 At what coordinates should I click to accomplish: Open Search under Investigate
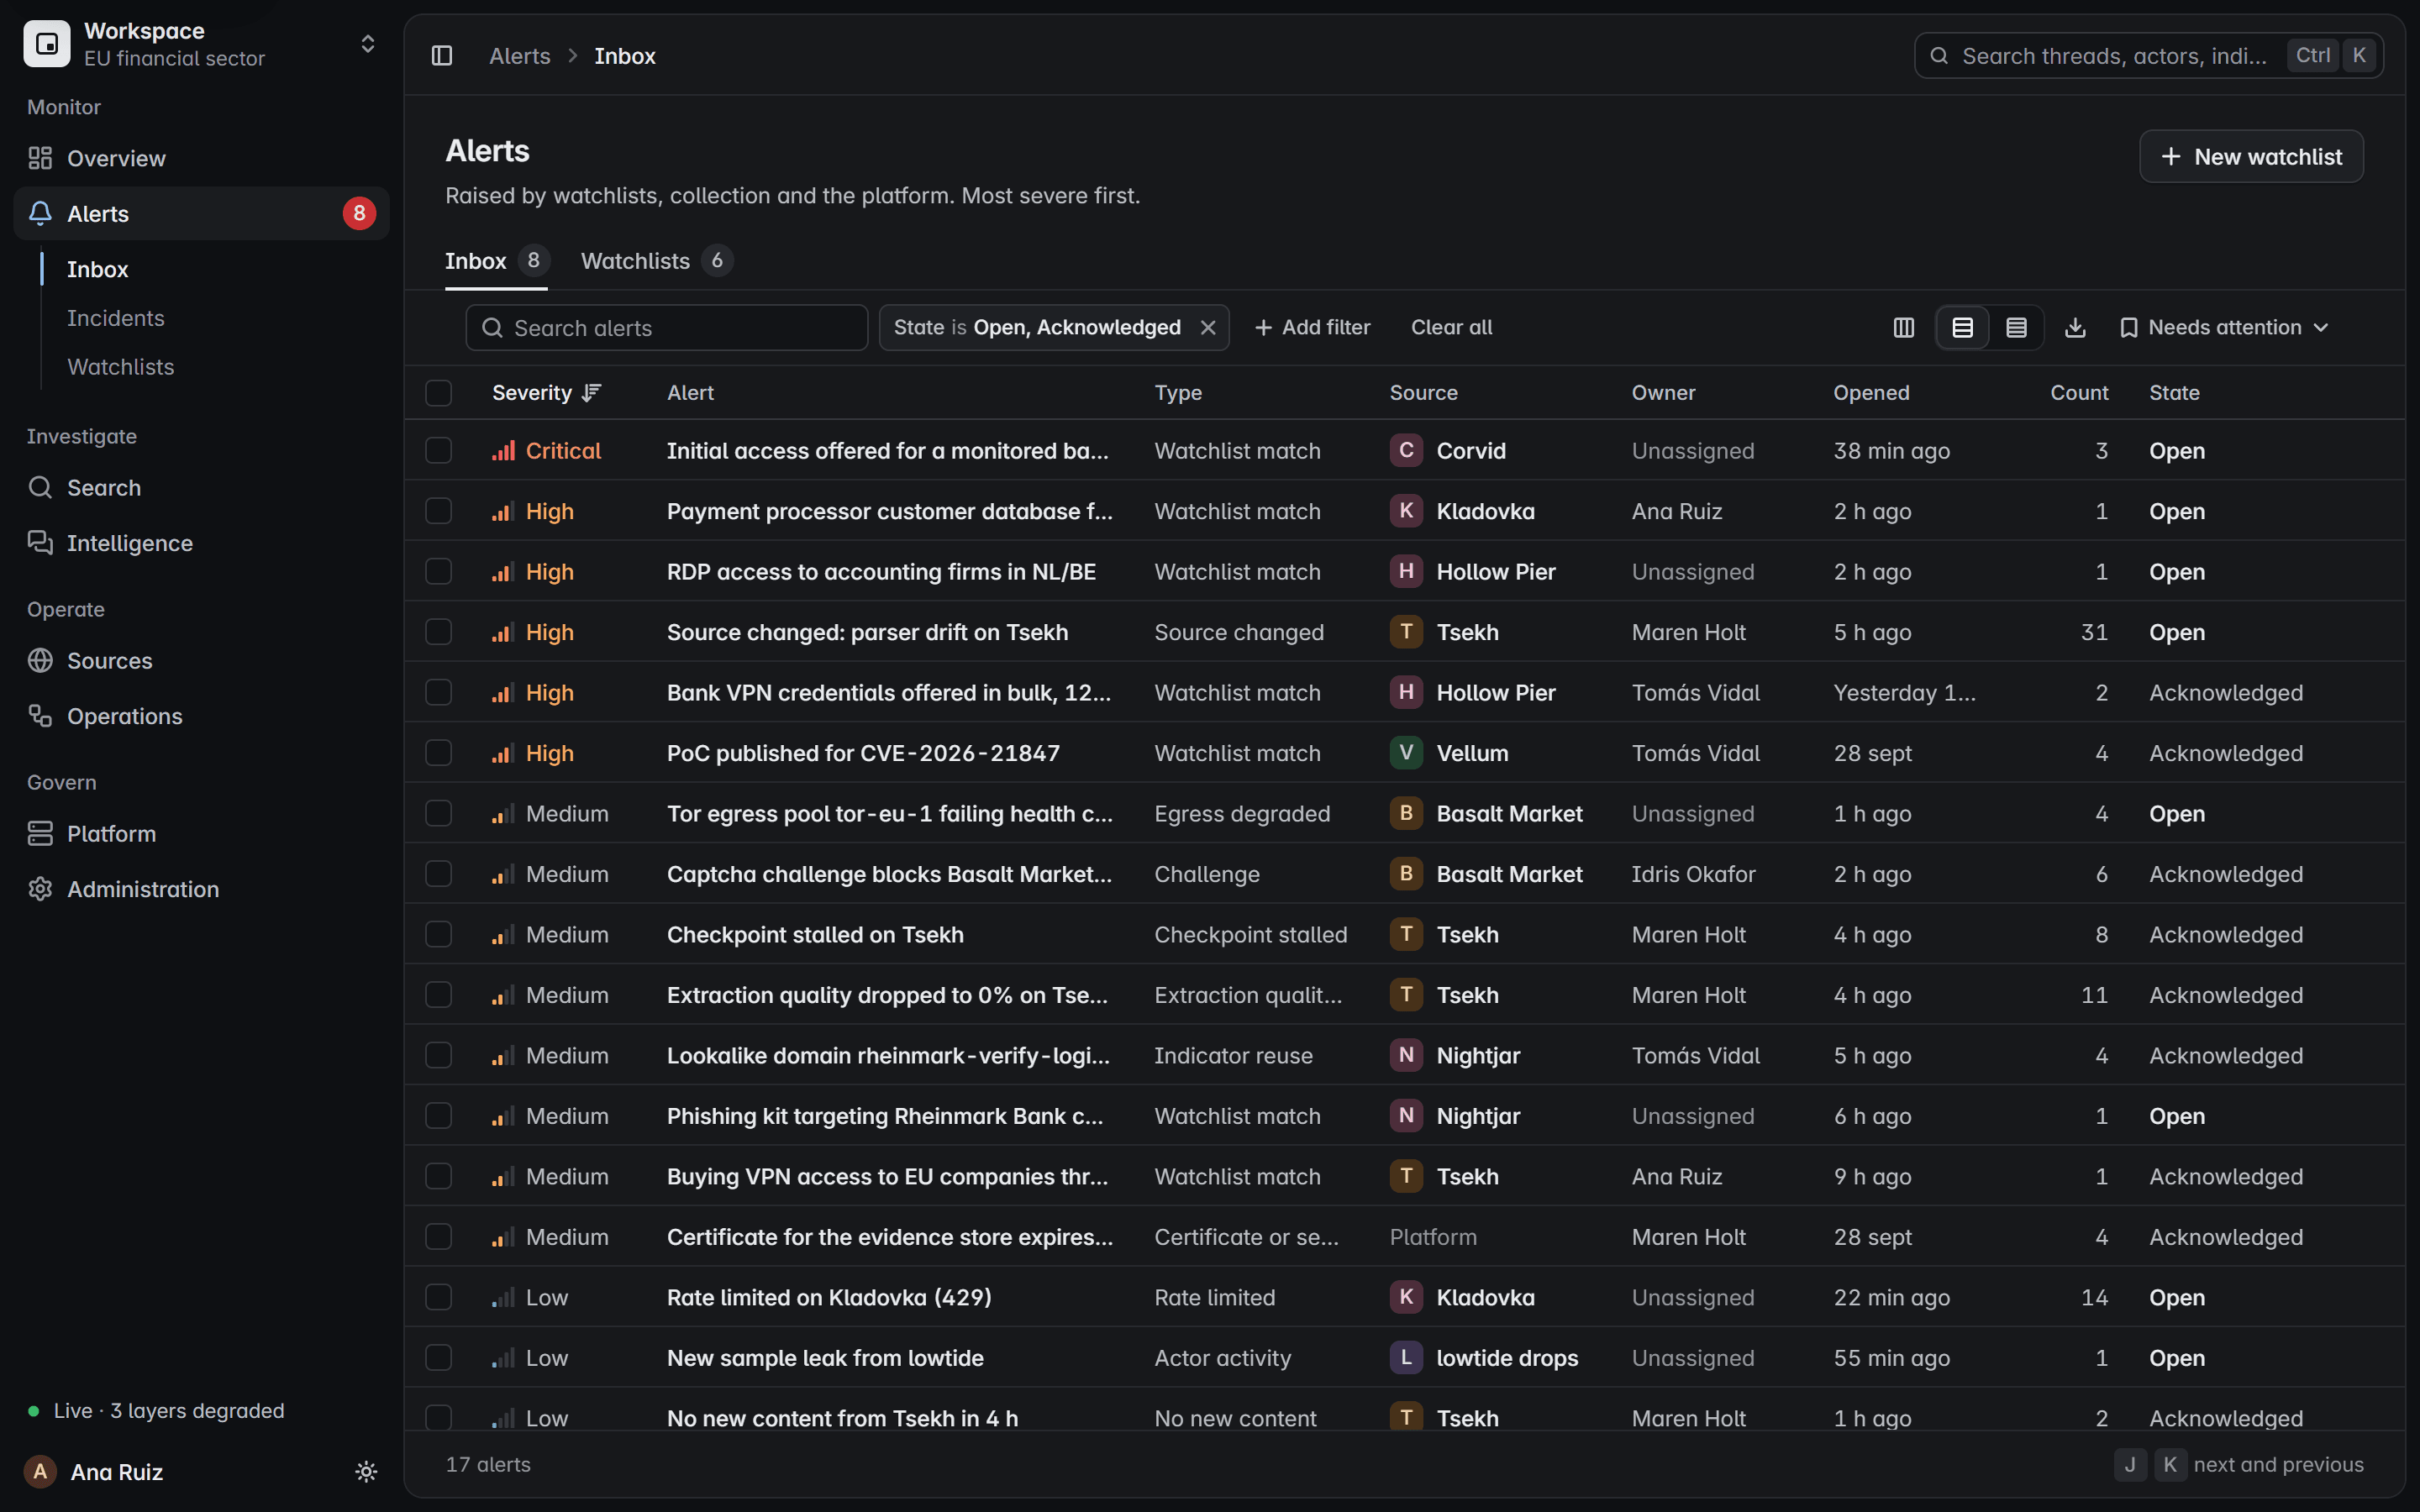coord(201,487)
